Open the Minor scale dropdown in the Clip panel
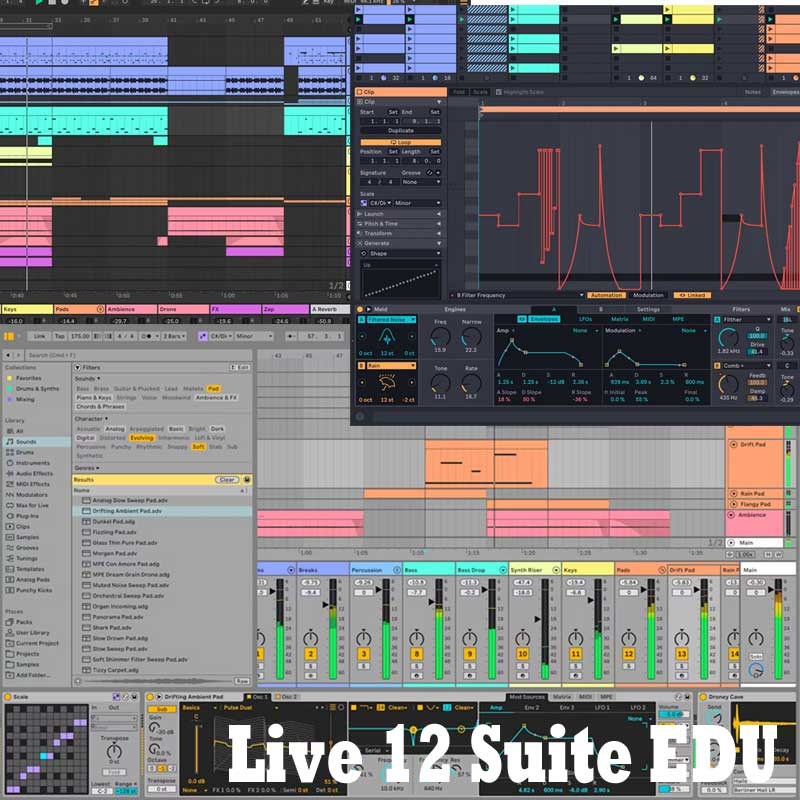This screenshot has height=800, width=800. [418, 202]
